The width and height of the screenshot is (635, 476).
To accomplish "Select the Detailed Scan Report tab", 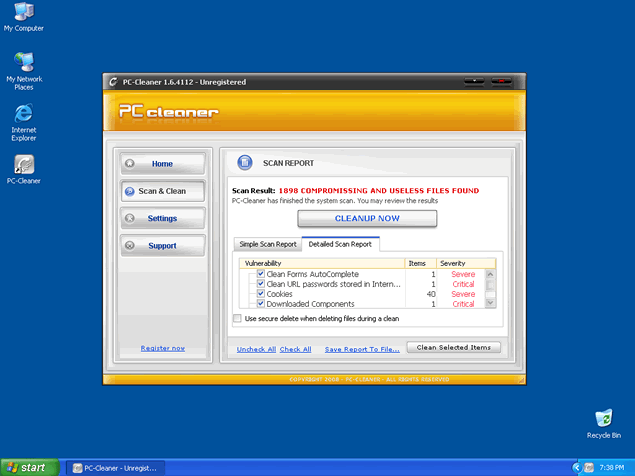I will (340, 245).
